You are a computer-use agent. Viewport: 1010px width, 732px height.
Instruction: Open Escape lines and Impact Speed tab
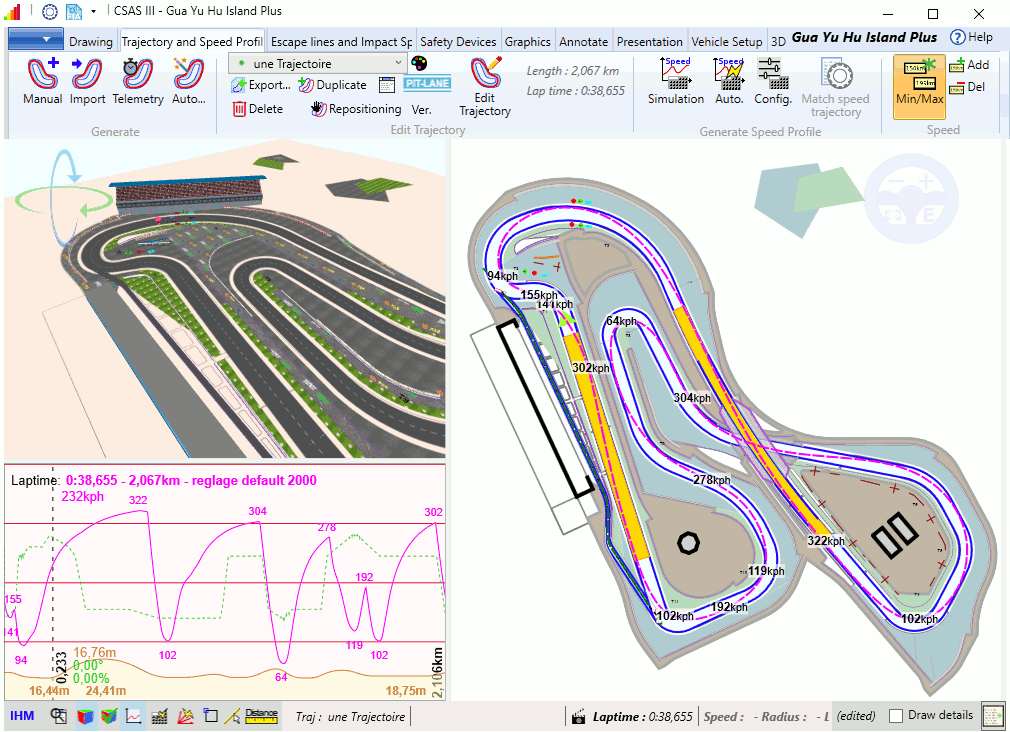[x=341, y=42]
